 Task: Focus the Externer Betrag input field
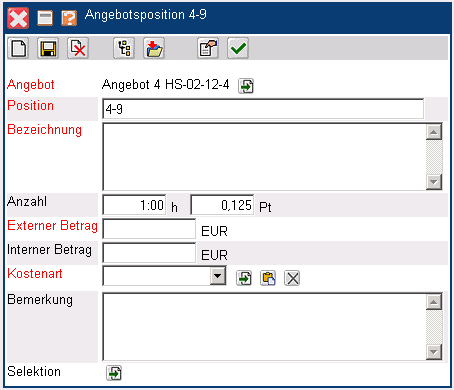tap(149, 229)
